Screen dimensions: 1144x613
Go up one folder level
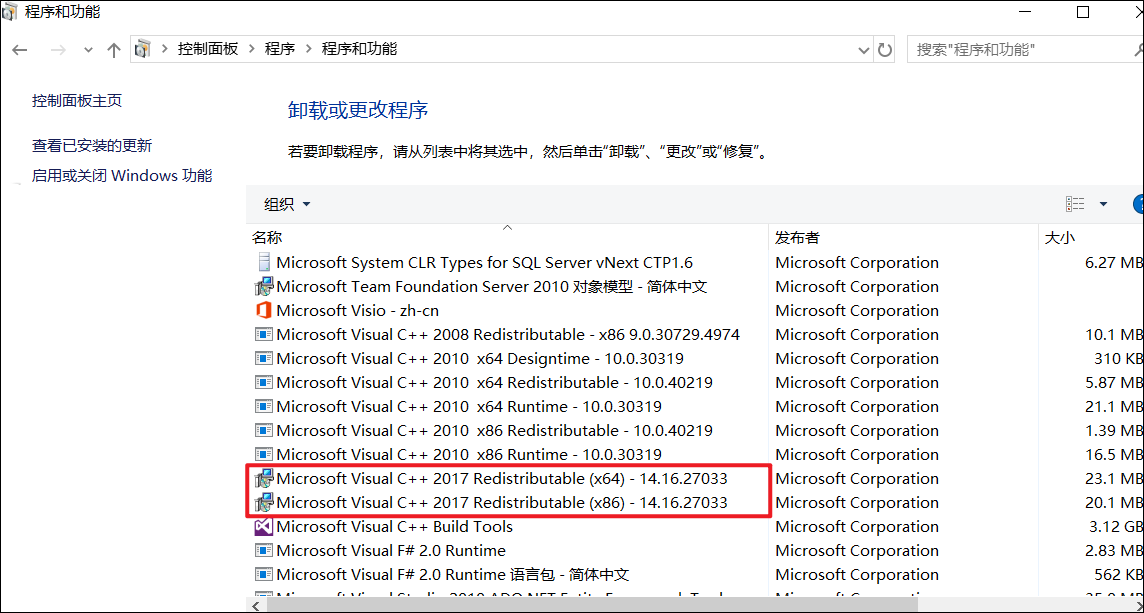click(113, 49)
